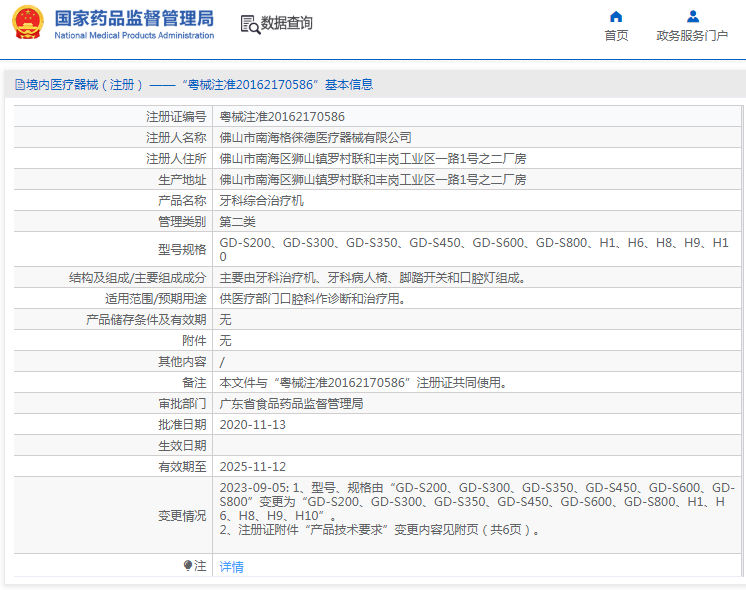Click the 变更情况 row label
This screenshot has width=746, height=590.
[x=182, y=516]
